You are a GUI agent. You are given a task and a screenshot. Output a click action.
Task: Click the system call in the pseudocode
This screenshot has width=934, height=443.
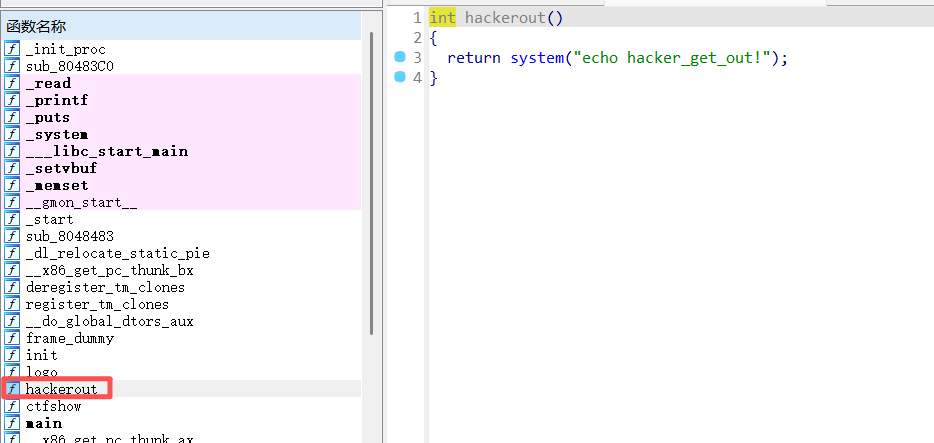(x=536, y=58)
